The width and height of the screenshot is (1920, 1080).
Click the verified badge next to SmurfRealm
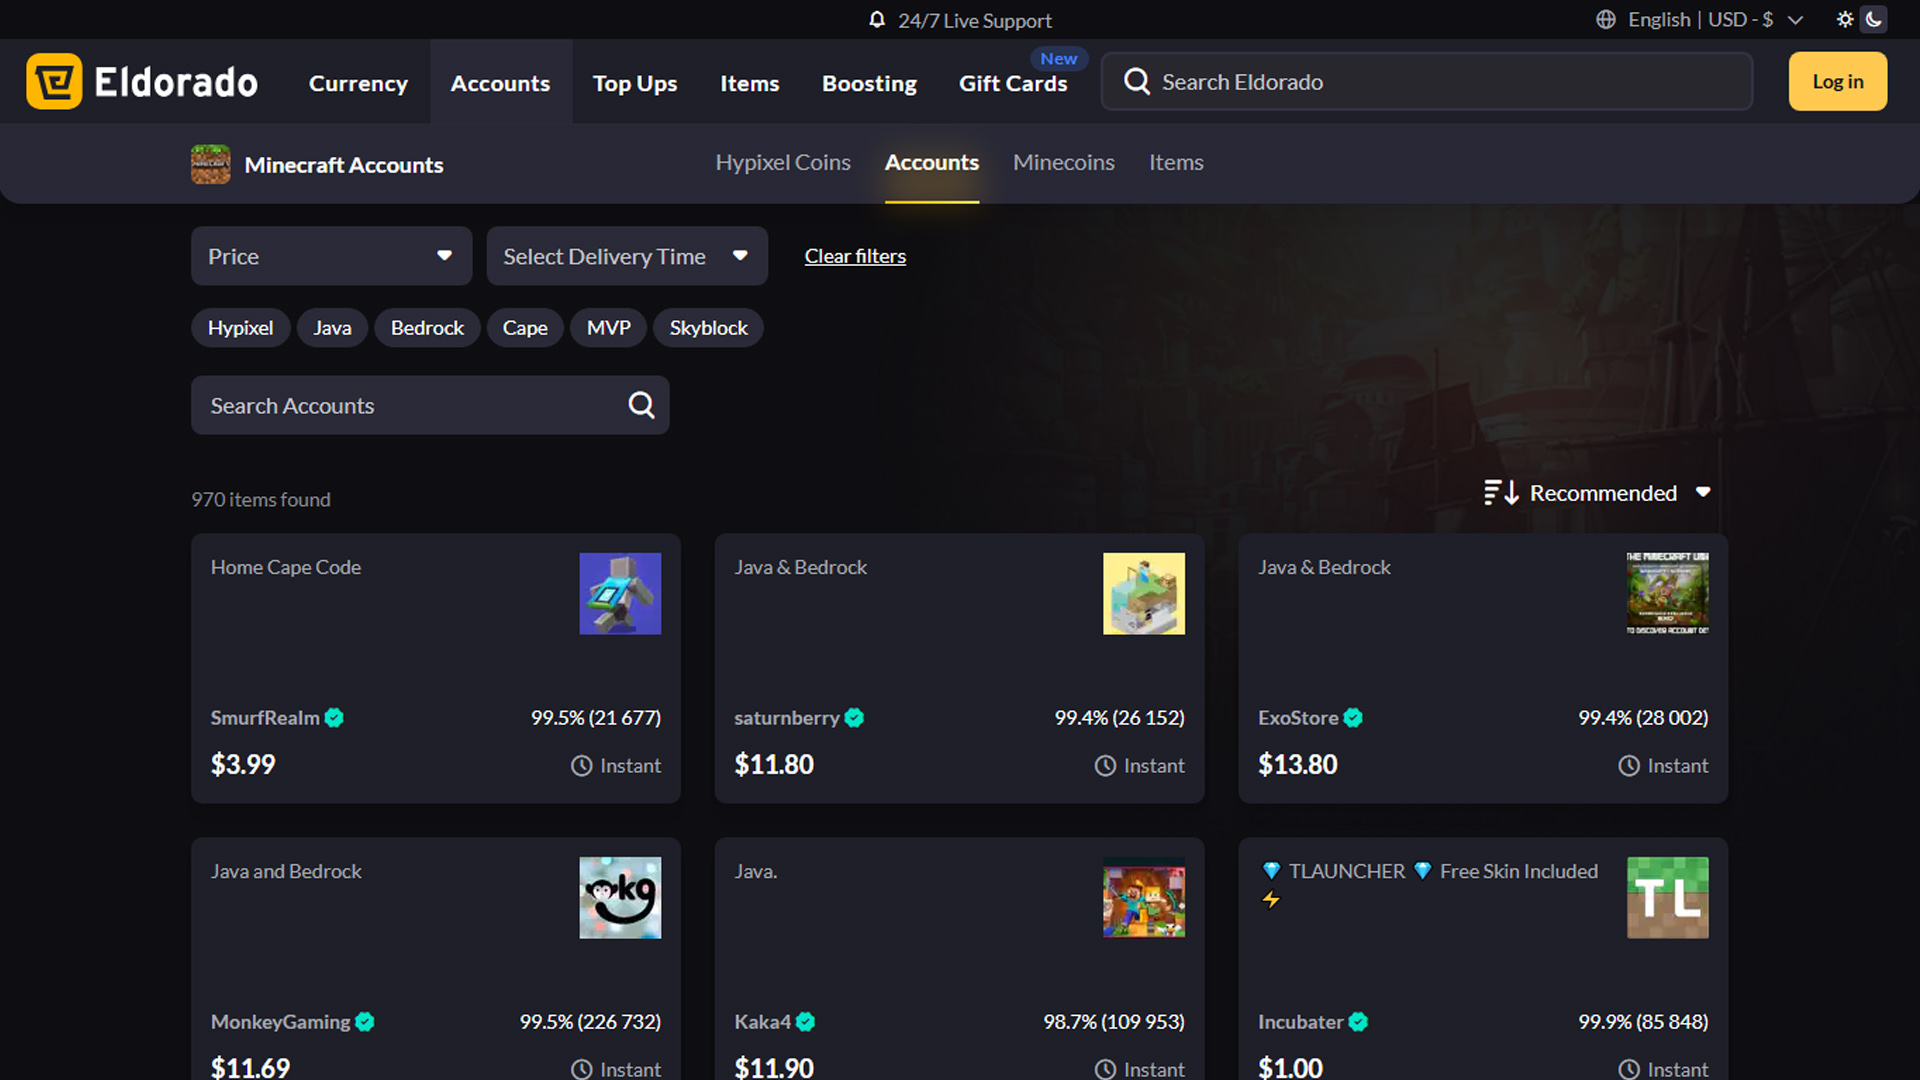[x=335, y=717]
